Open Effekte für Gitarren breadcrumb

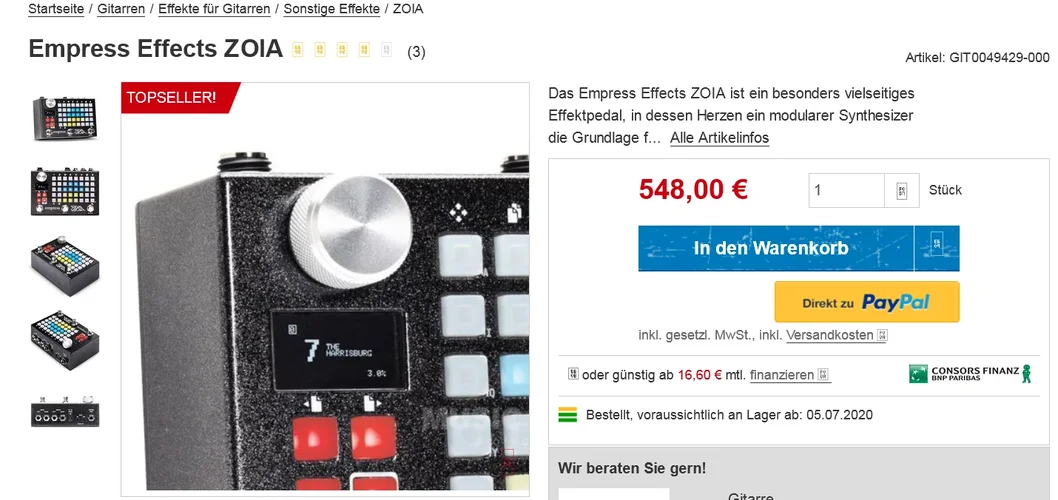(215, 9)
